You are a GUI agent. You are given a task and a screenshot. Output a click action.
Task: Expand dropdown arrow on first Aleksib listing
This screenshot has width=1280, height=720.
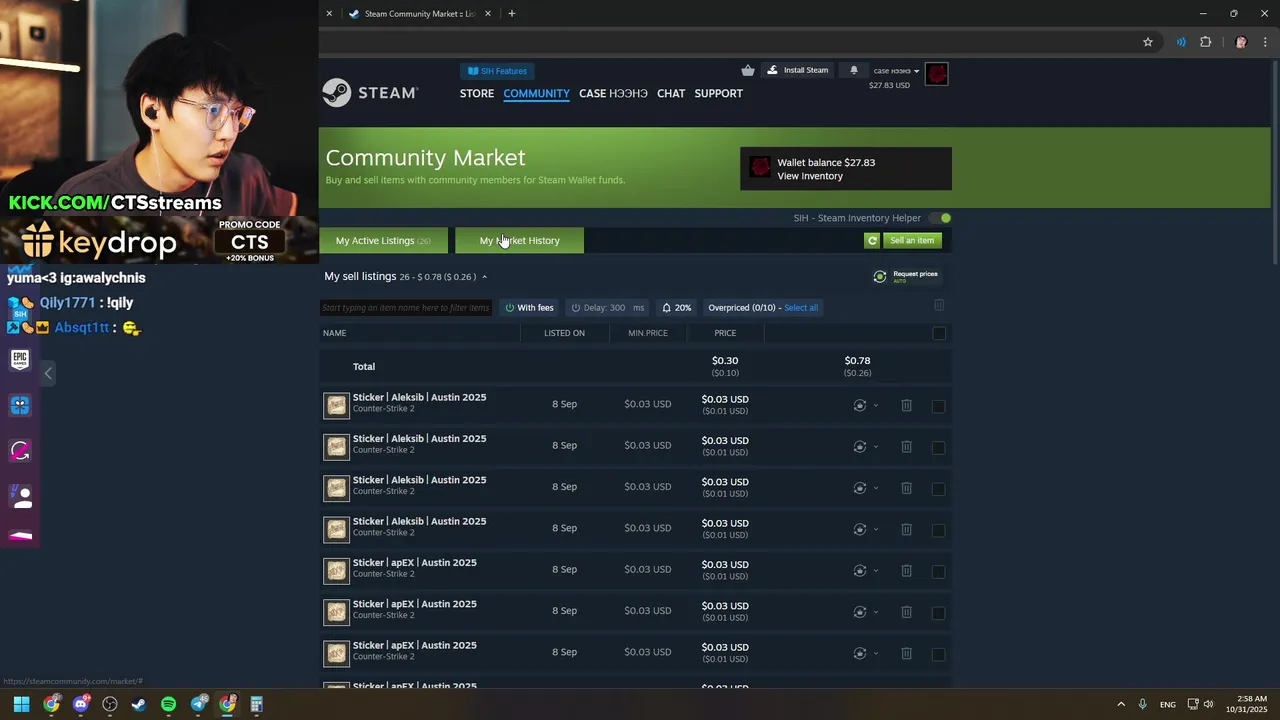875,406
